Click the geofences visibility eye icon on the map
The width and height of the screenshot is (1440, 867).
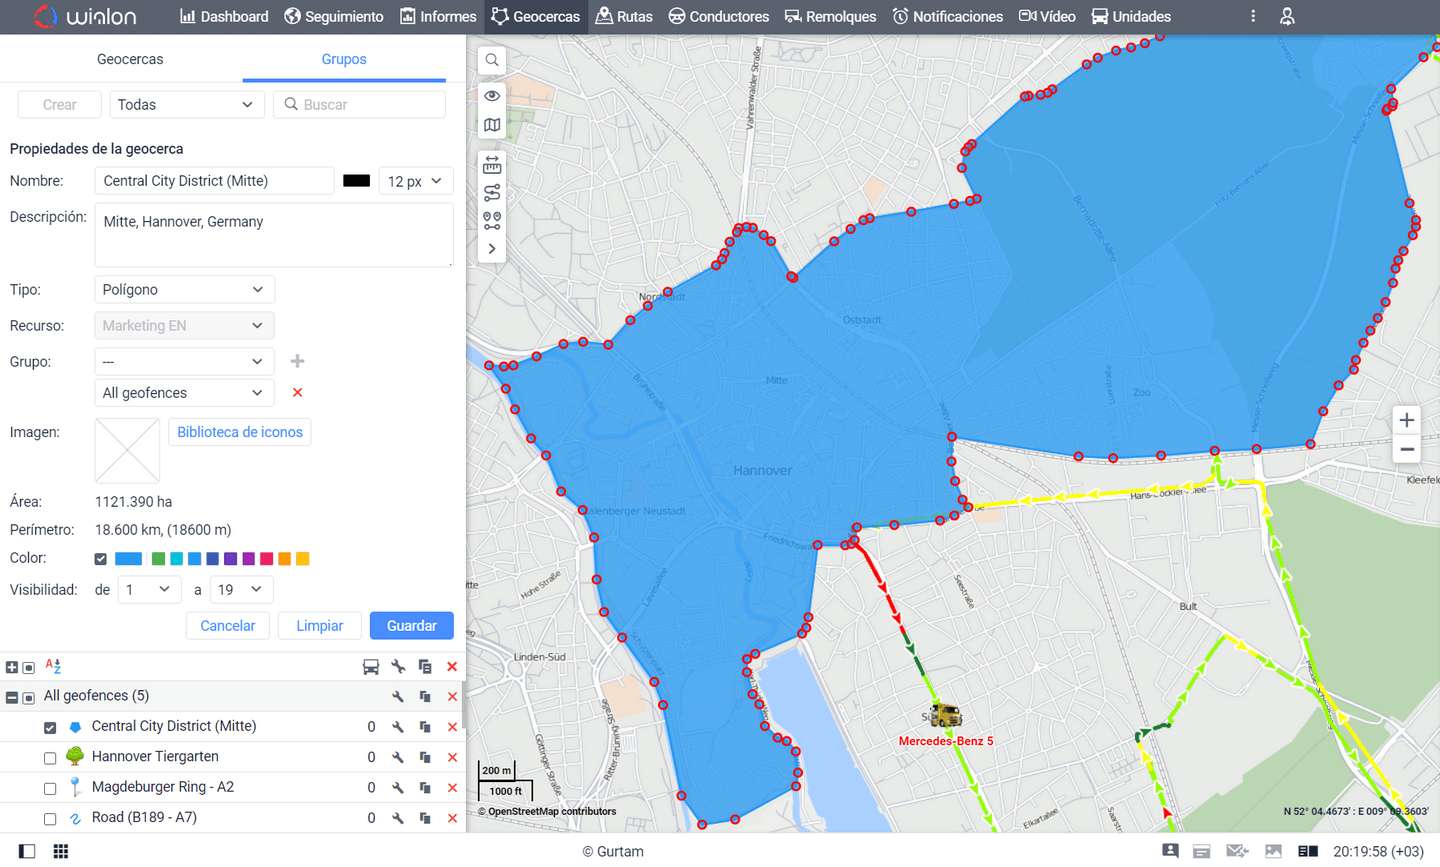pos(491,95)
